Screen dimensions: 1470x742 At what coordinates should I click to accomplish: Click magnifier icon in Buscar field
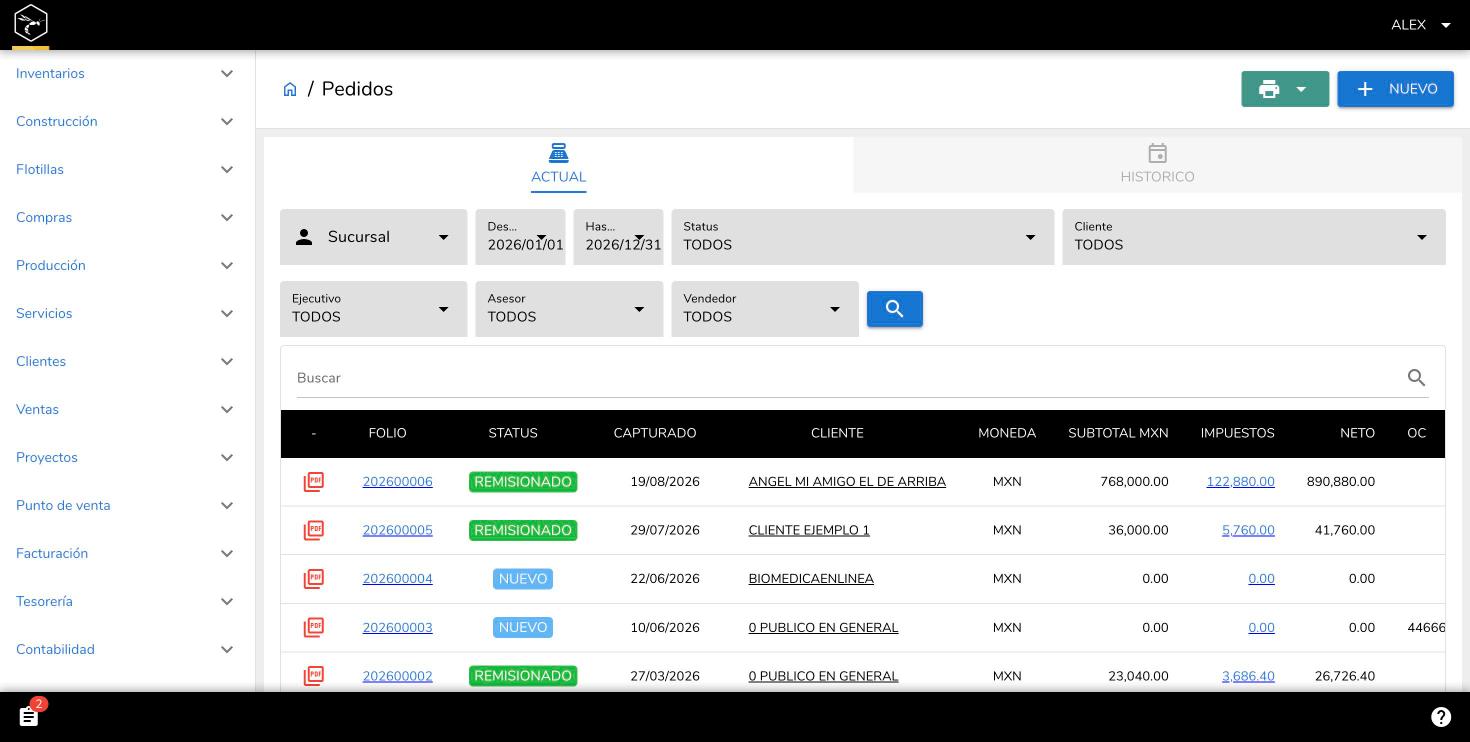click(1416, 378)
